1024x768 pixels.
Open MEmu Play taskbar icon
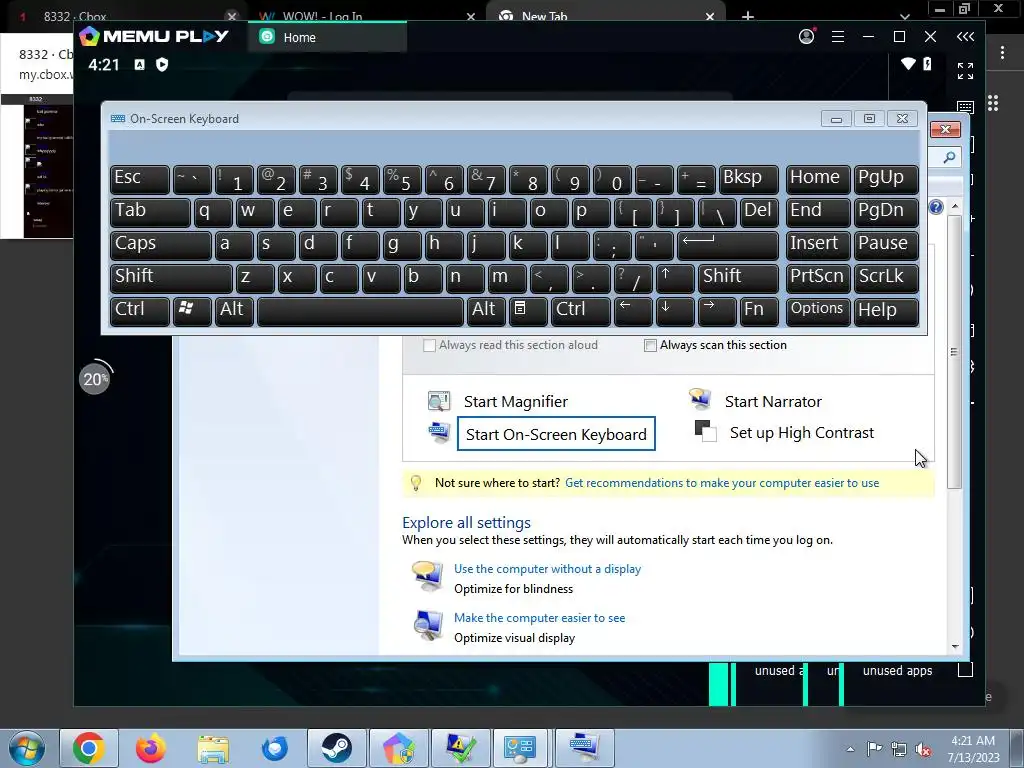click(x=398, y=748)
